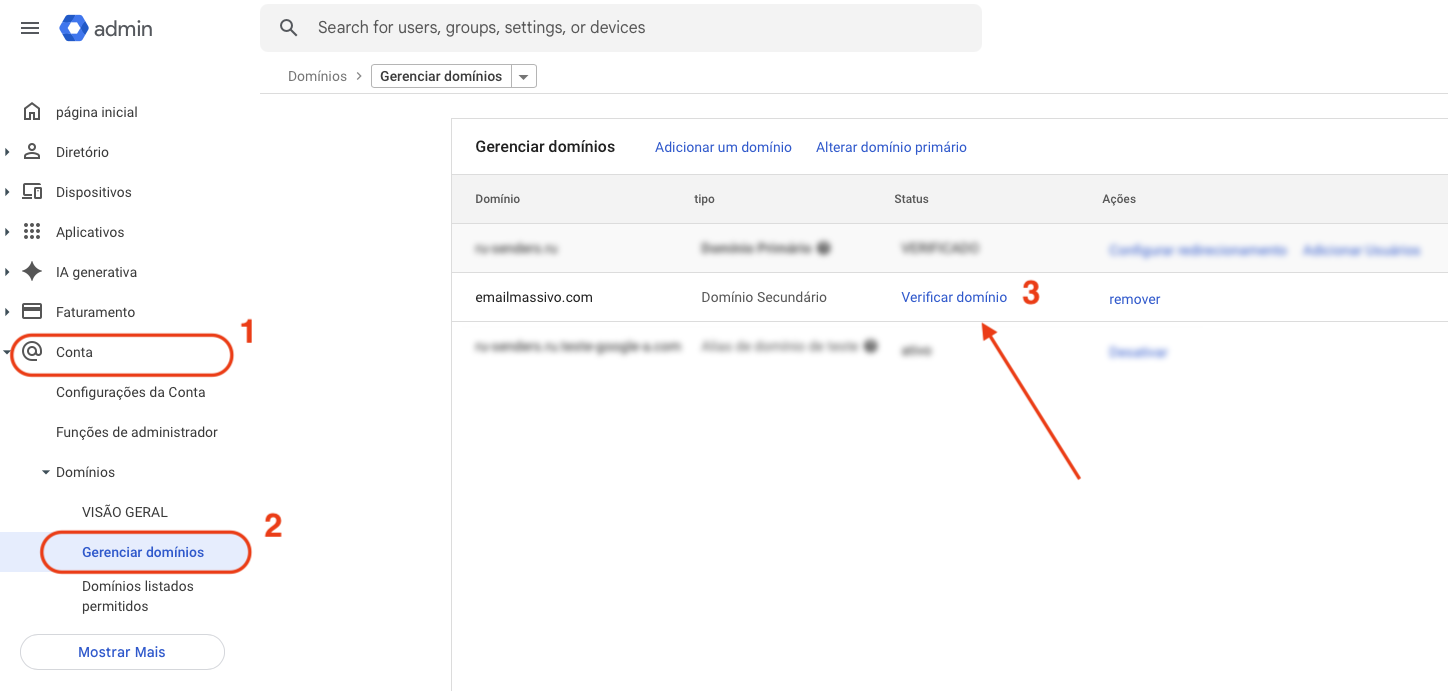Focus the search users and groups field
This screenshot has height=691, width=1448.
pos(640,28)
